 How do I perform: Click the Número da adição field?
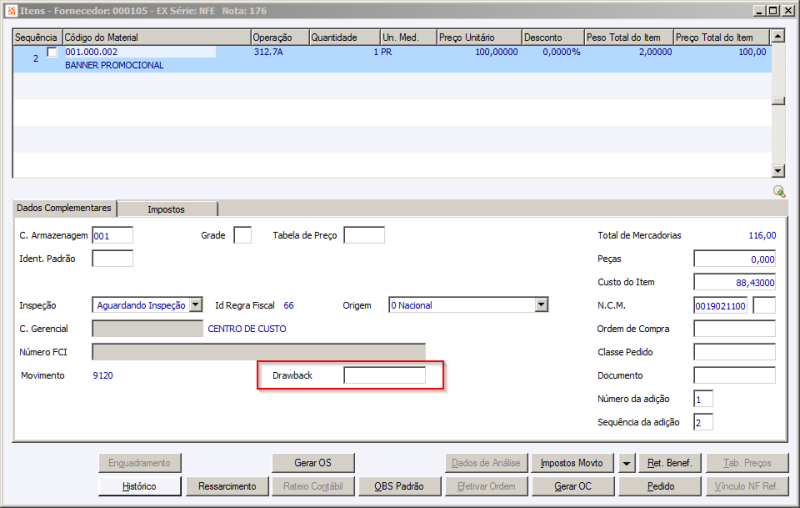pyautogui.click(x=703, y=399)
